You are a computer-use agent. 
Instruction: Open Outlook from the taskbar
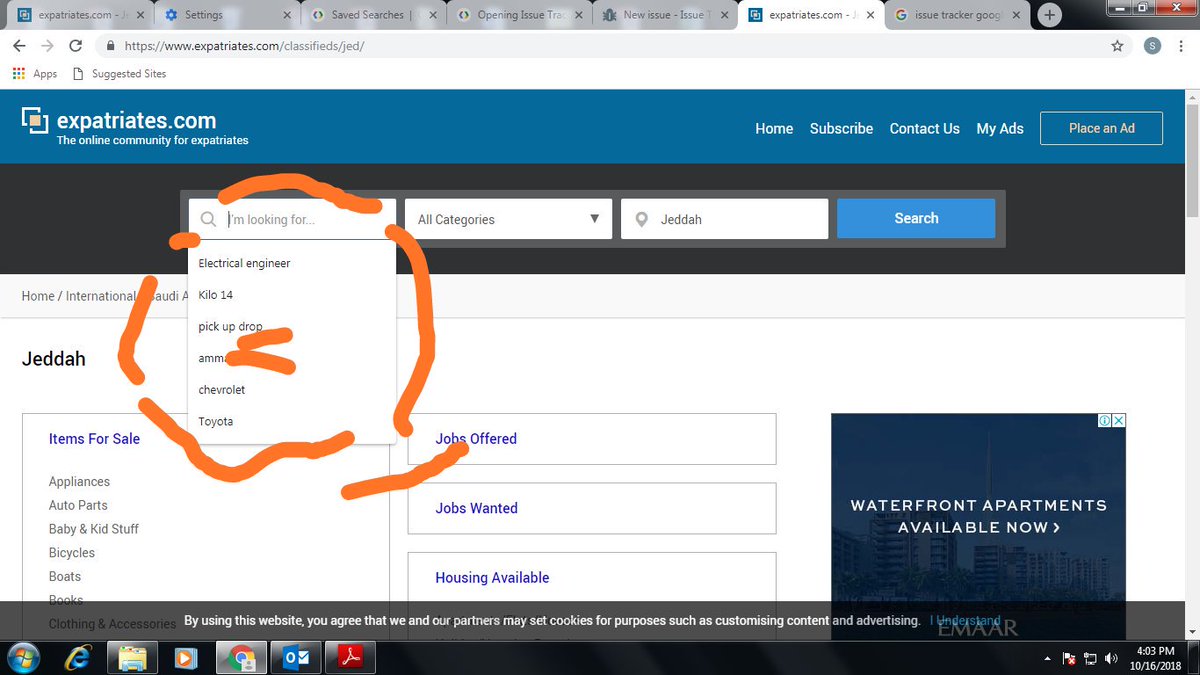[296, 658]
